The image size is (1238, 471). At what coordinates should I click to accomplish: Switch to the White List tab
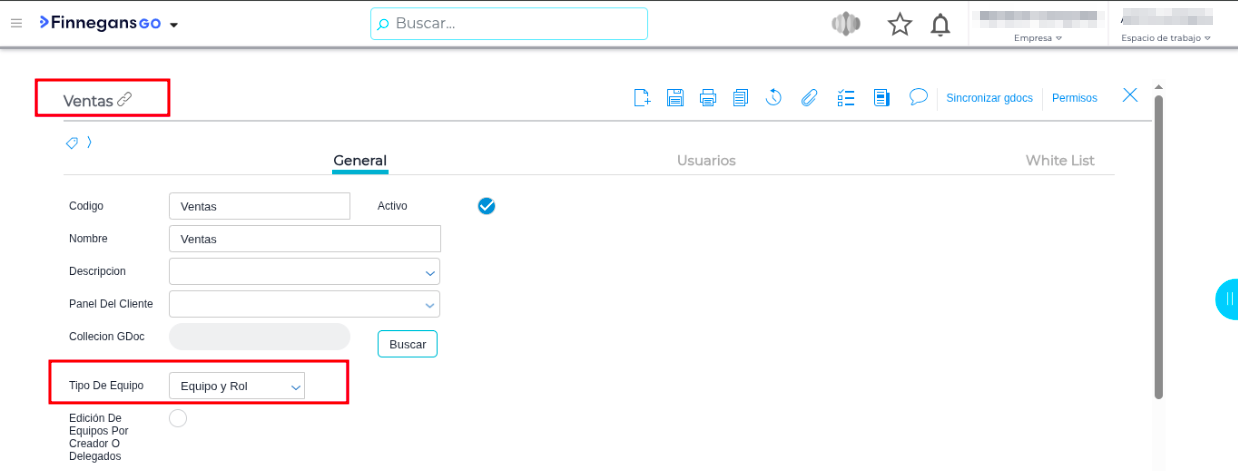1059,160
